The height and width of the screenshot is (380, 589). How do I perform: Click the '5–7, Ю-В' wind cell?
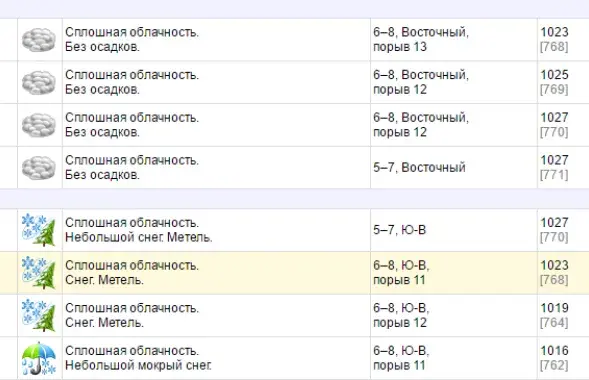coord(454,230)
